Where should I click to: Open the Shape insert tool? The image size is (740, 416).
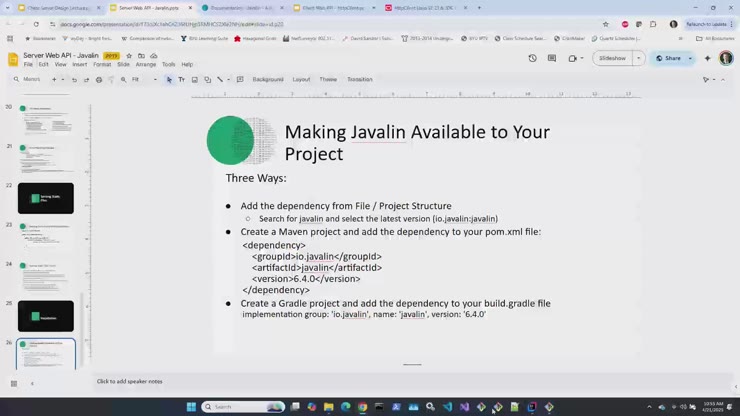(x=207, y=79)
